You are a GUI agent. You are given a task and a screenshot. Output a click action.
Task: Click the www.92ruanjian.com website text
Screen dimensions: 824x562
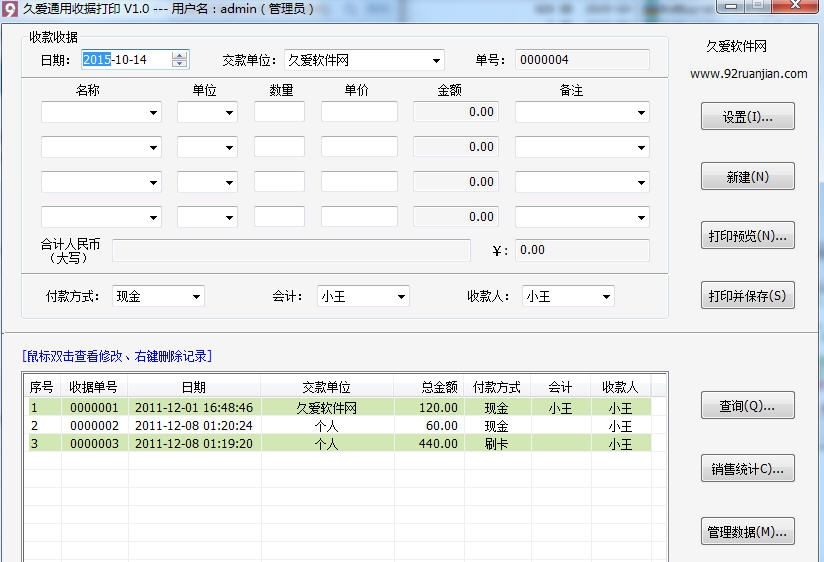click(748, 74)
